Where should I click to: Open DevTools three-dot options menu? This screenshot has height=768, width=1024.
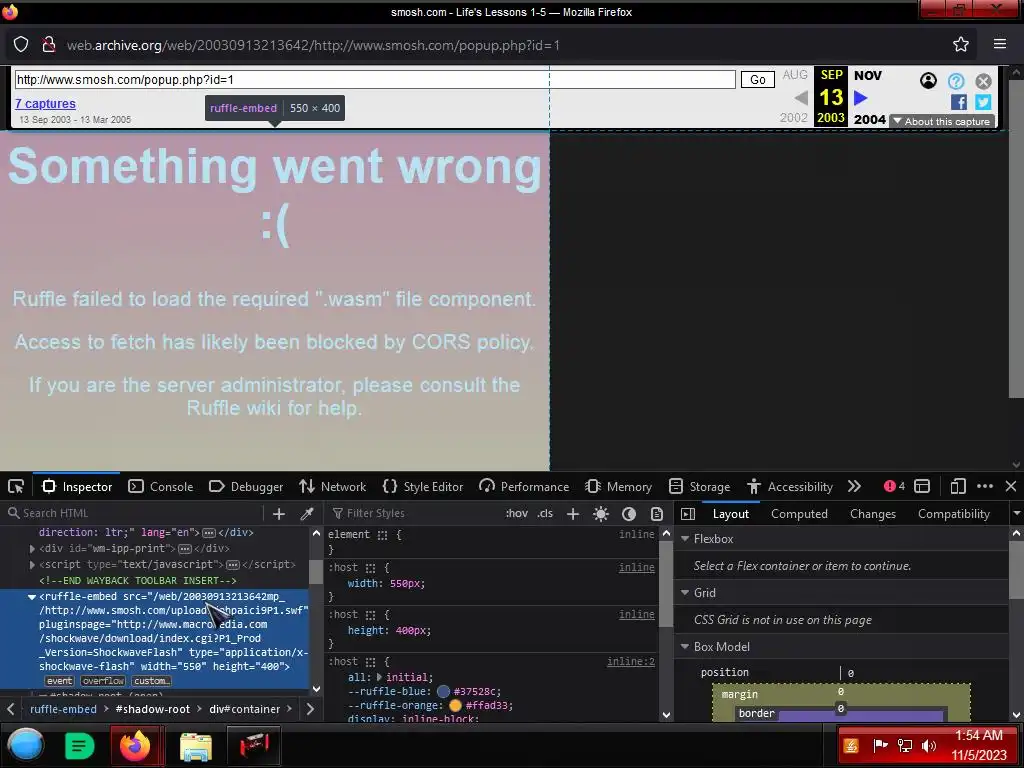985,487
